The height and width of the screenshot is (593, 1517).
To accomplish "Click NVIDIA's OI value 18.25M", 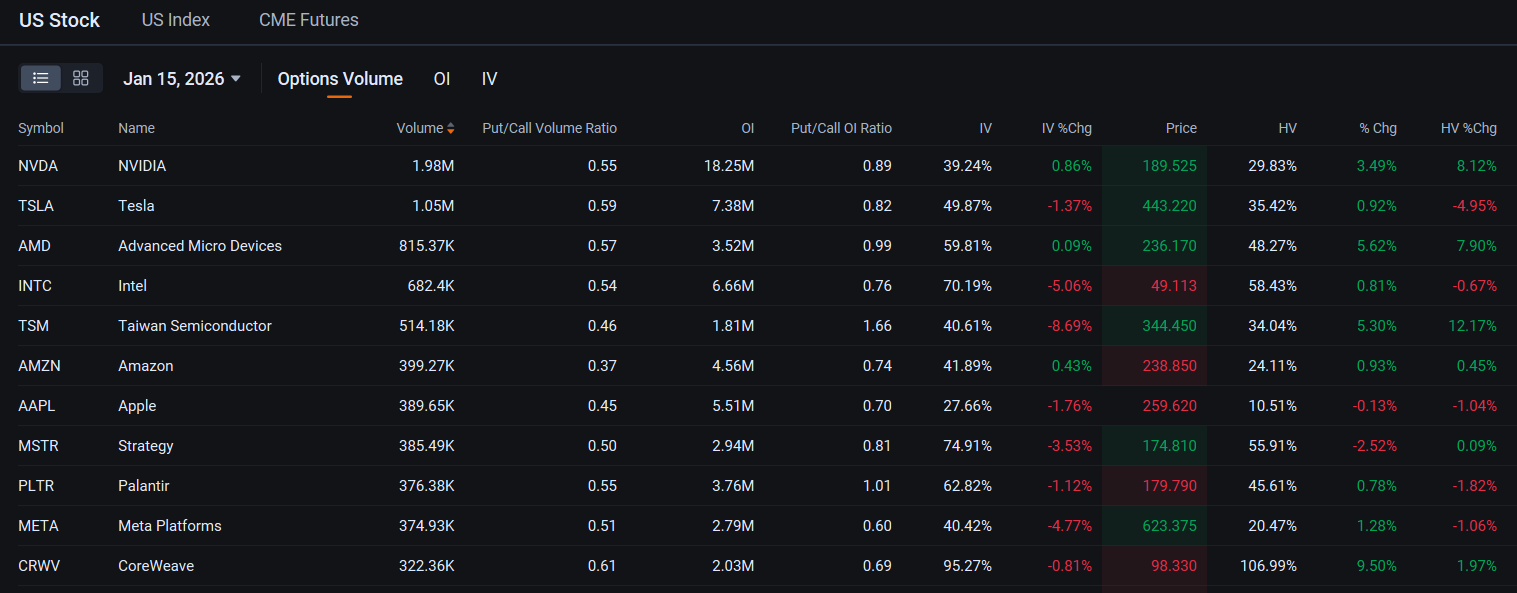I will 730,166.
